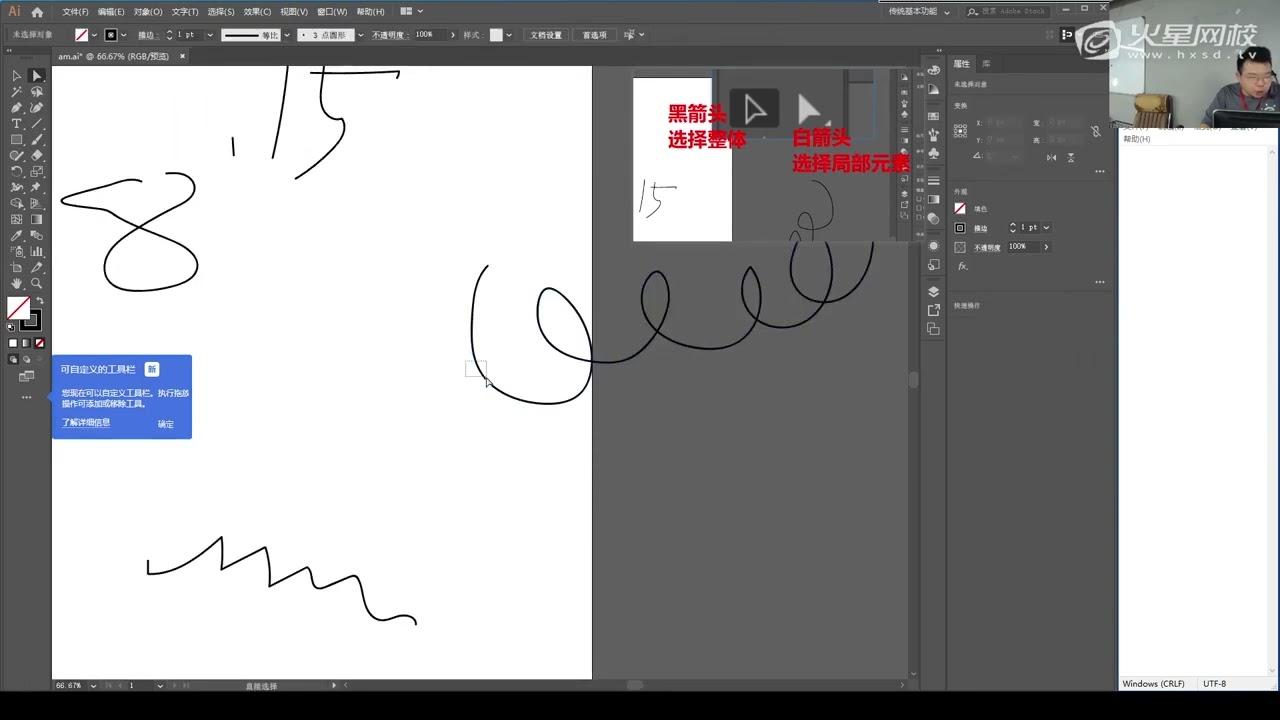1280x720 pixels.
Task: Enable Draw Normal mode in toolbar
Action: (13, 359)
